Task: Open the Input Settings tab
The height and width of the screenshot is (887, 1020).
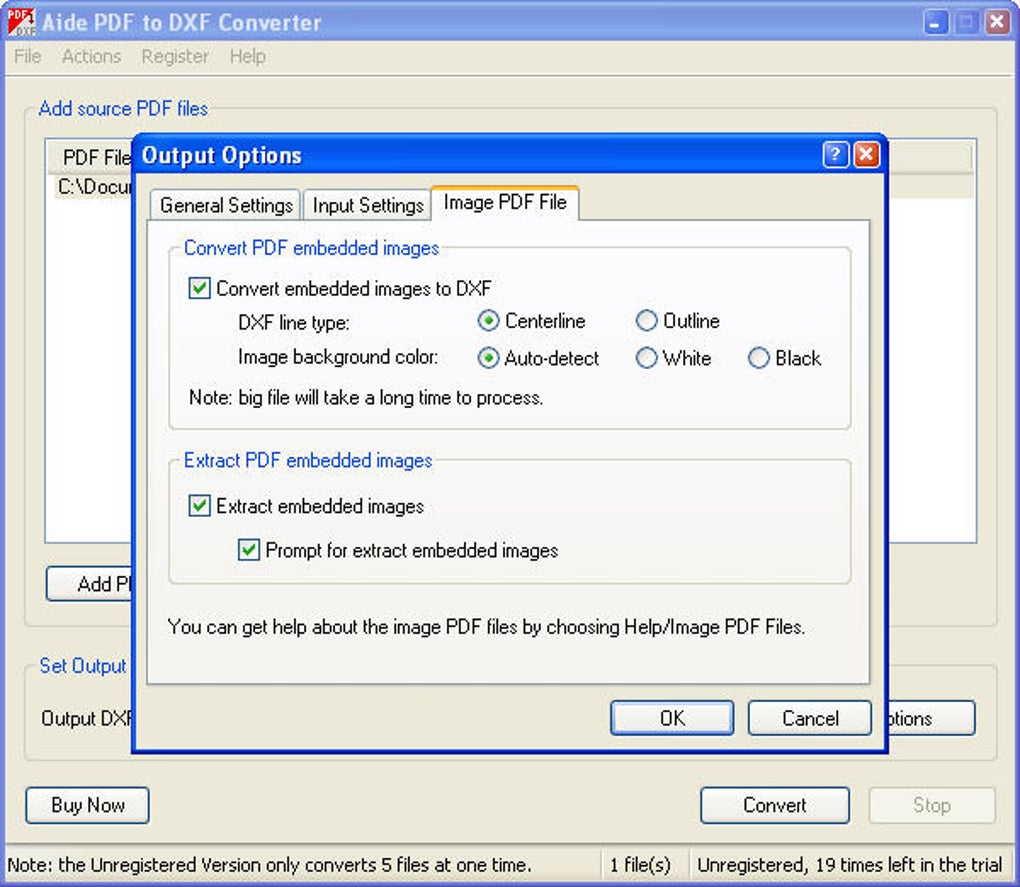Action: click(367, 205)
